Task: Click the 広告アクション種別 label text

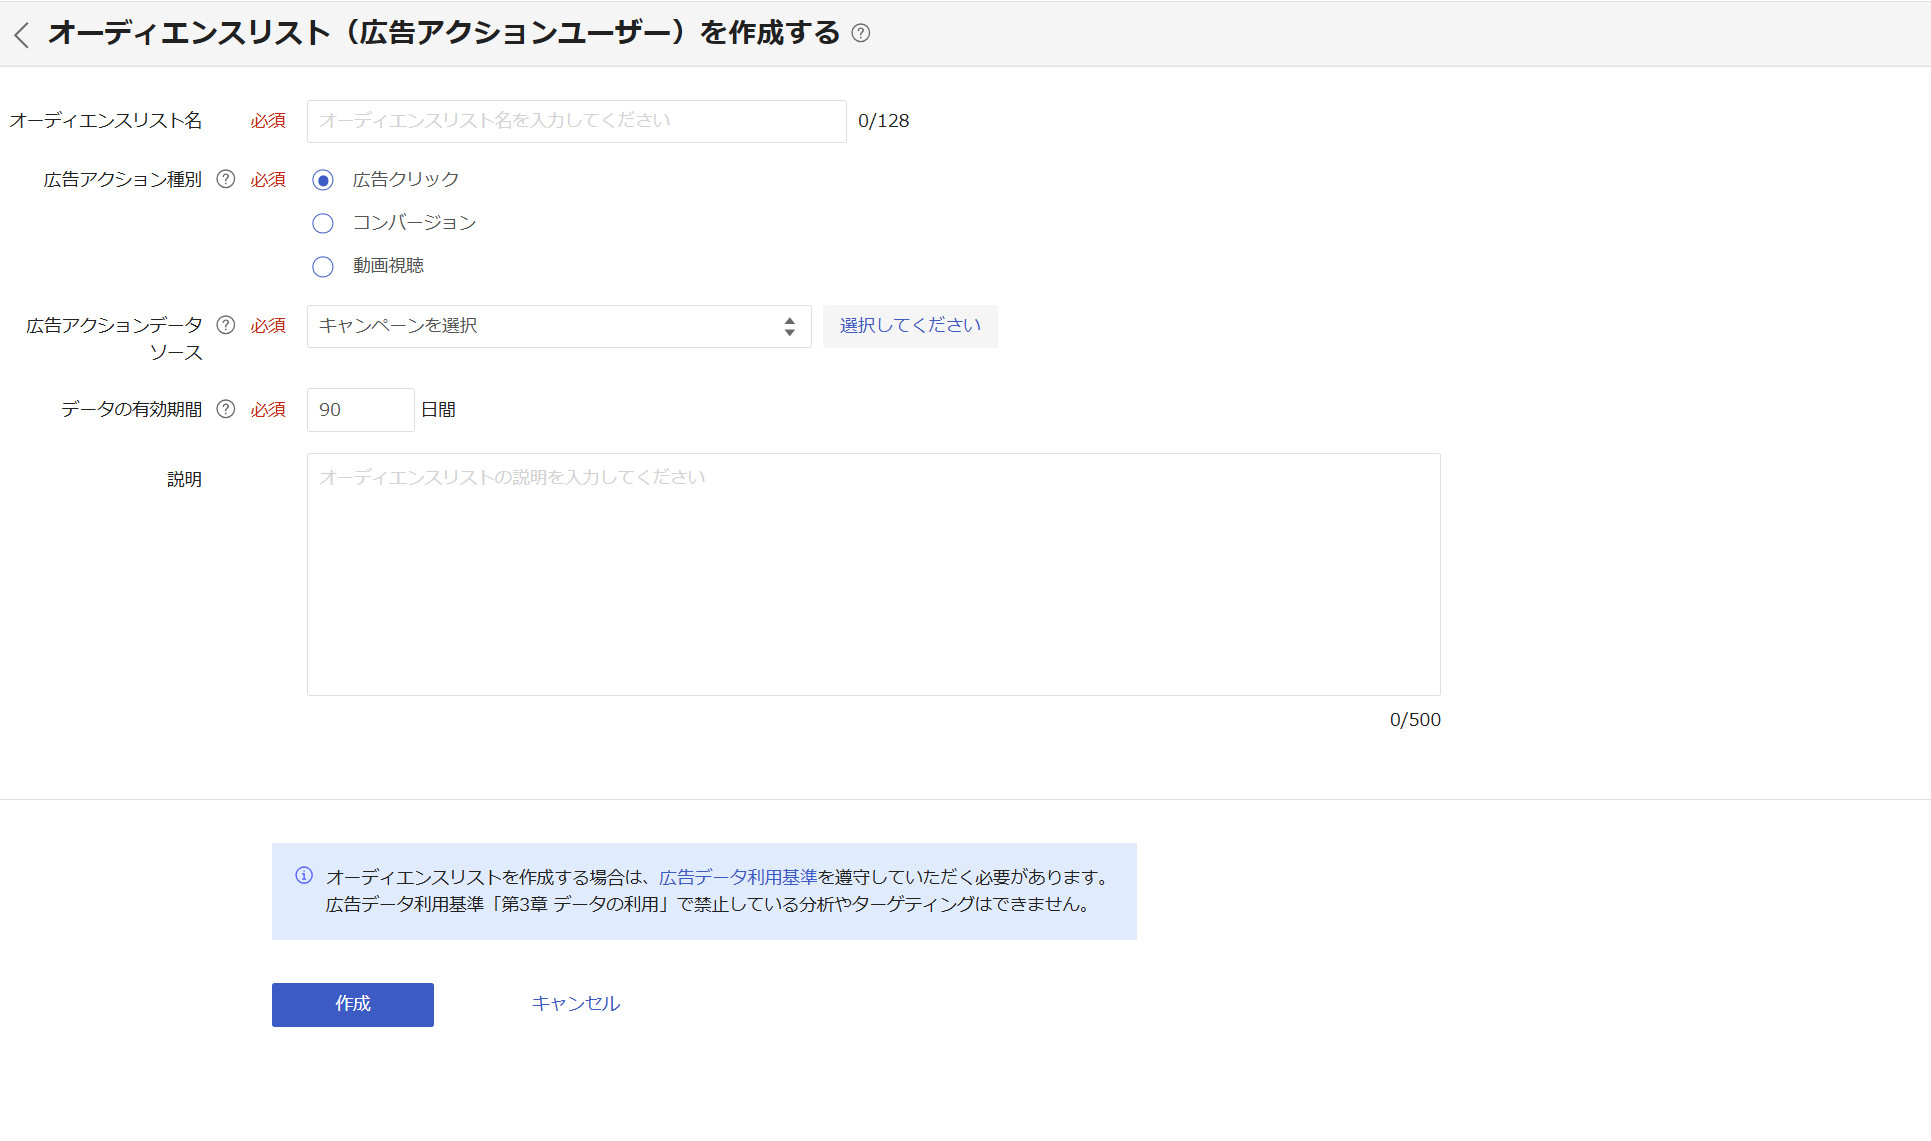Action: point(123,180)
